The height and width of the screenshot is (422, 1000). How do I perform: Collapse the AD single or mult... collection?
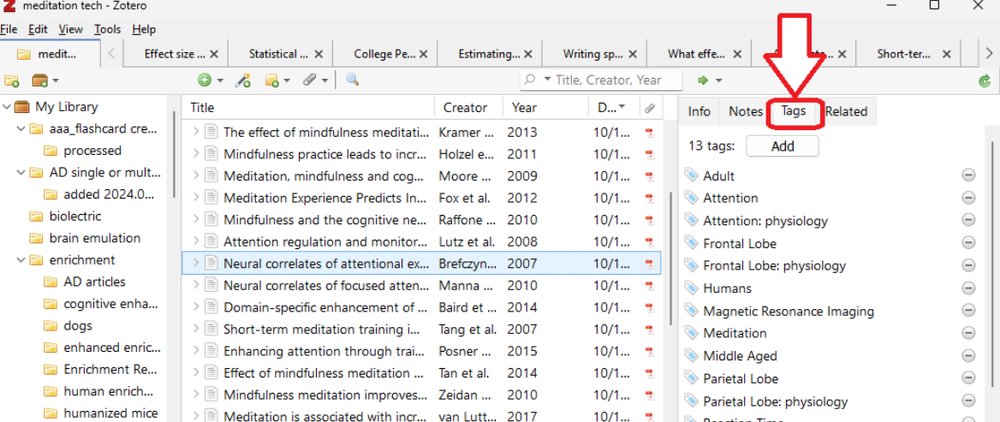point(21,173)
